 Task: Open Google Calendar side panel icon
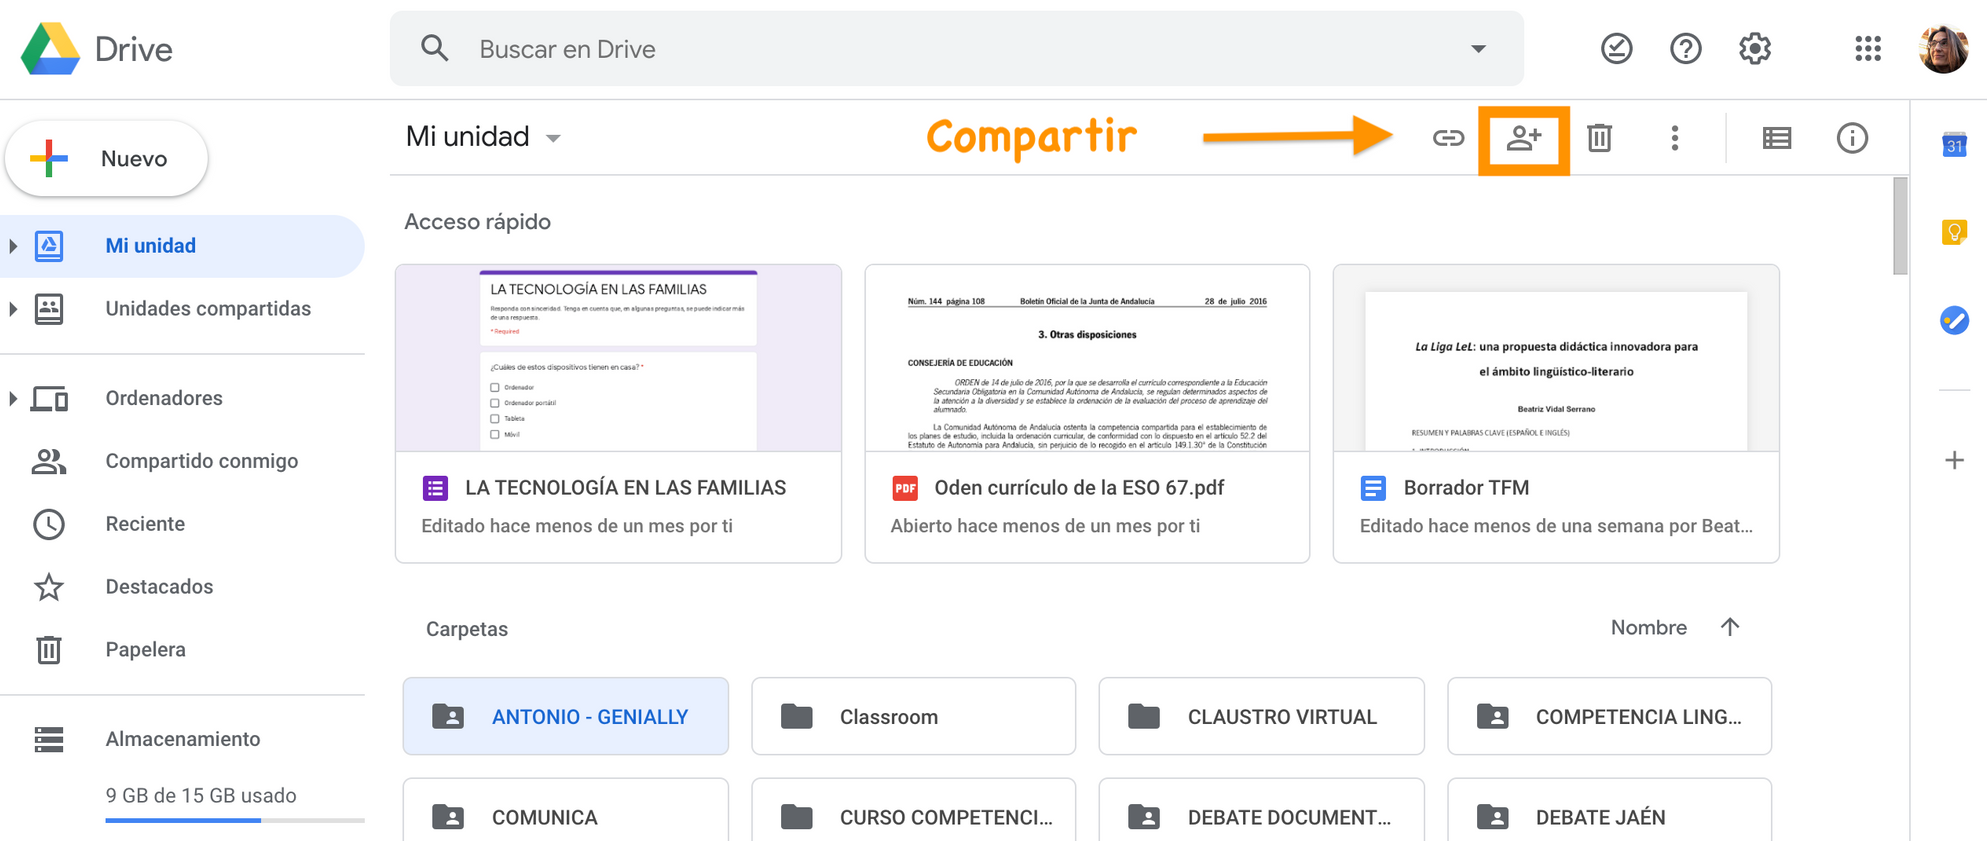pos(1953,146)
